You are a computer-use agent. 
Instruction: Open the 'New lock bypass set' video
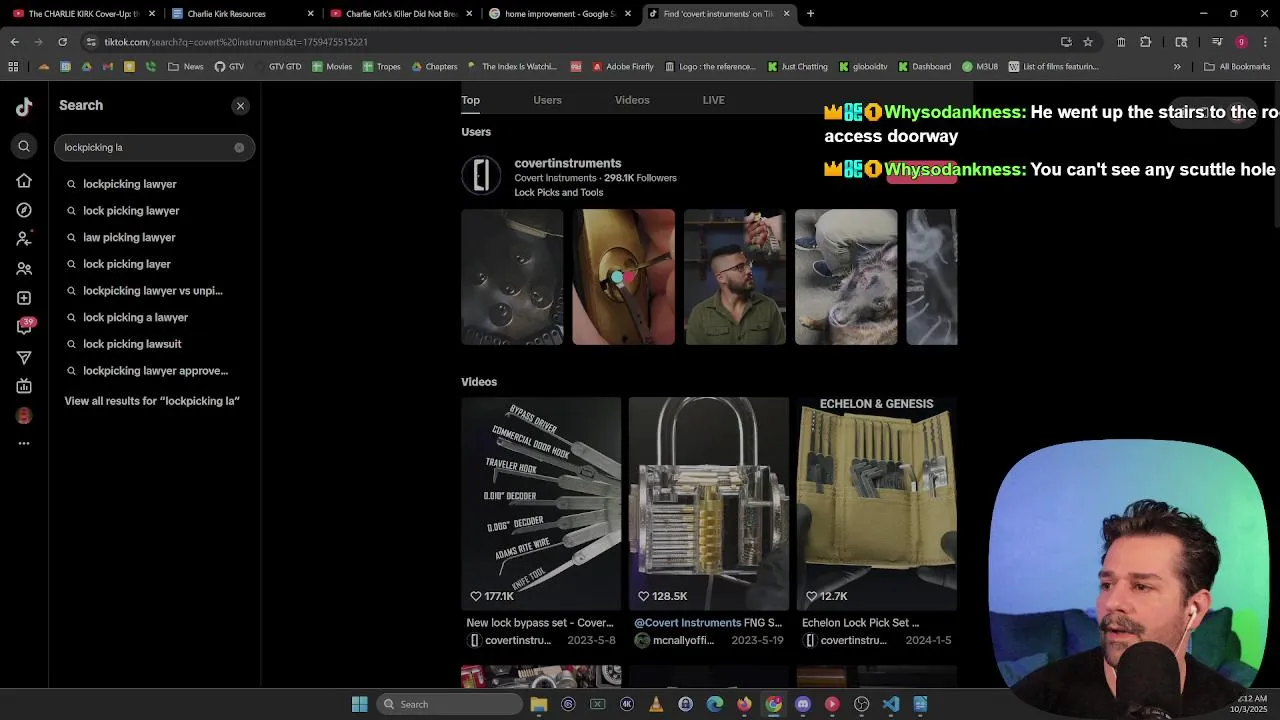point(541,503)
